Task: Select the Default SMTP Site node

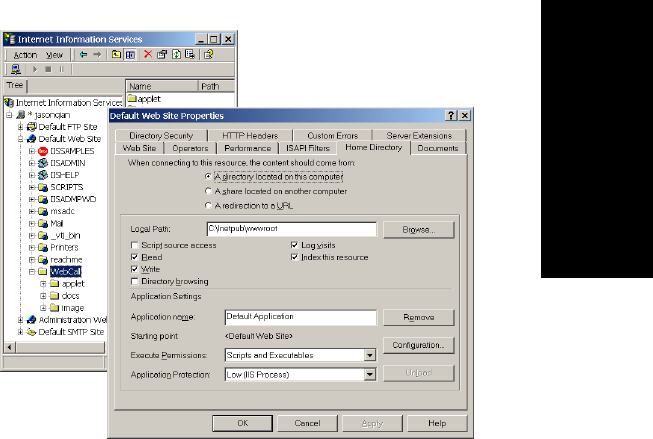Action: pos(71,332)
